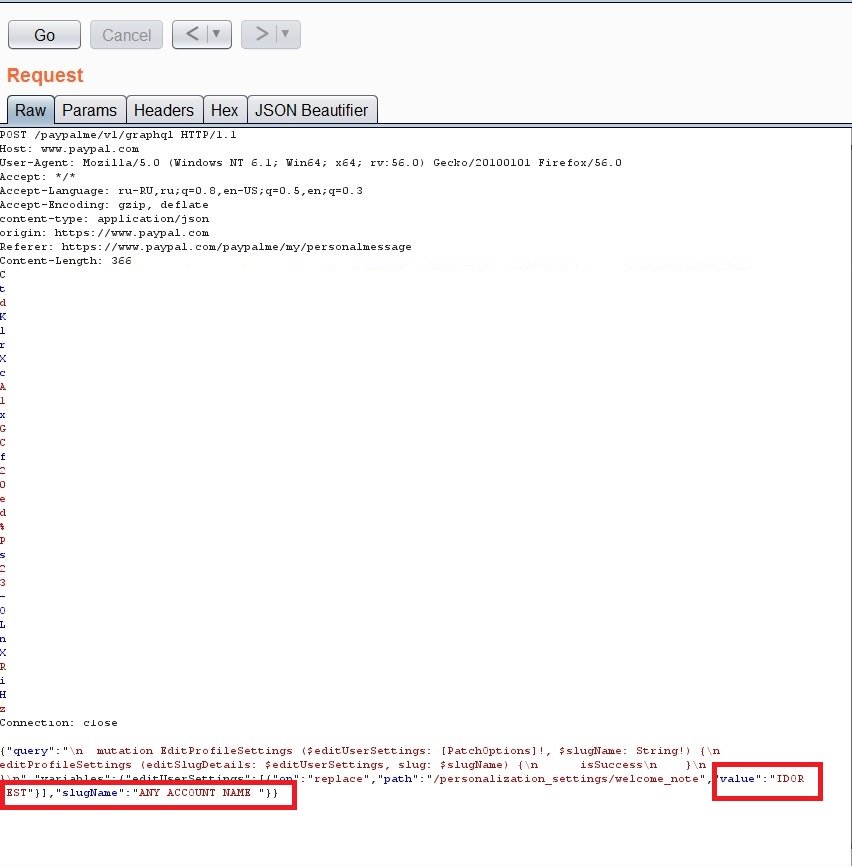The height and width of the screenshot is (867, 852).
Task: Click the Request section heading
Action: pos(45,75)
